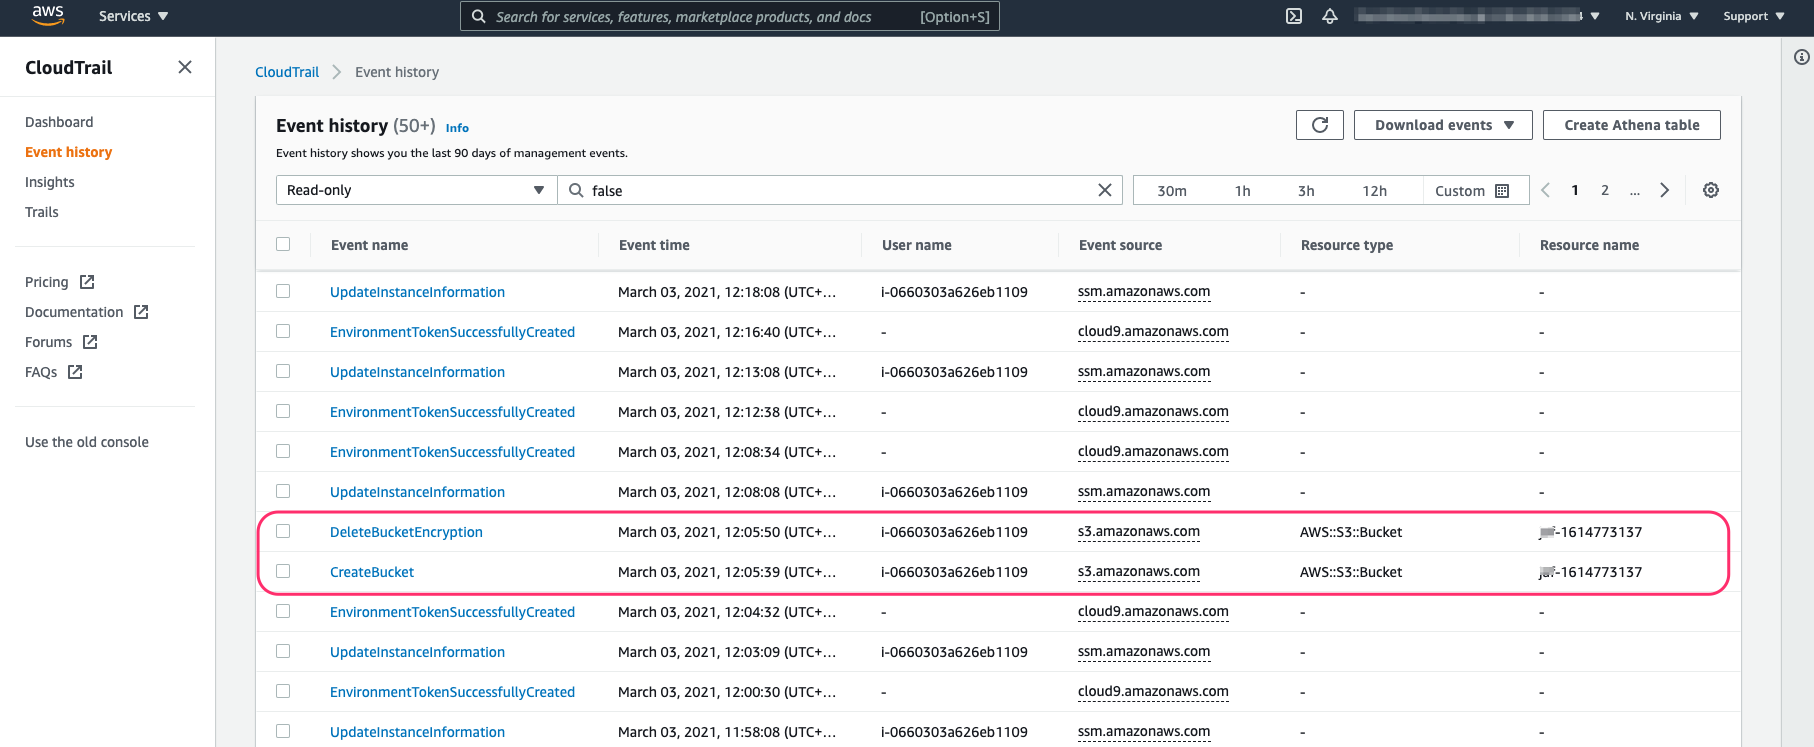Open the N. Virginia region selector

pyautogui.click(x=1661, y=16)
